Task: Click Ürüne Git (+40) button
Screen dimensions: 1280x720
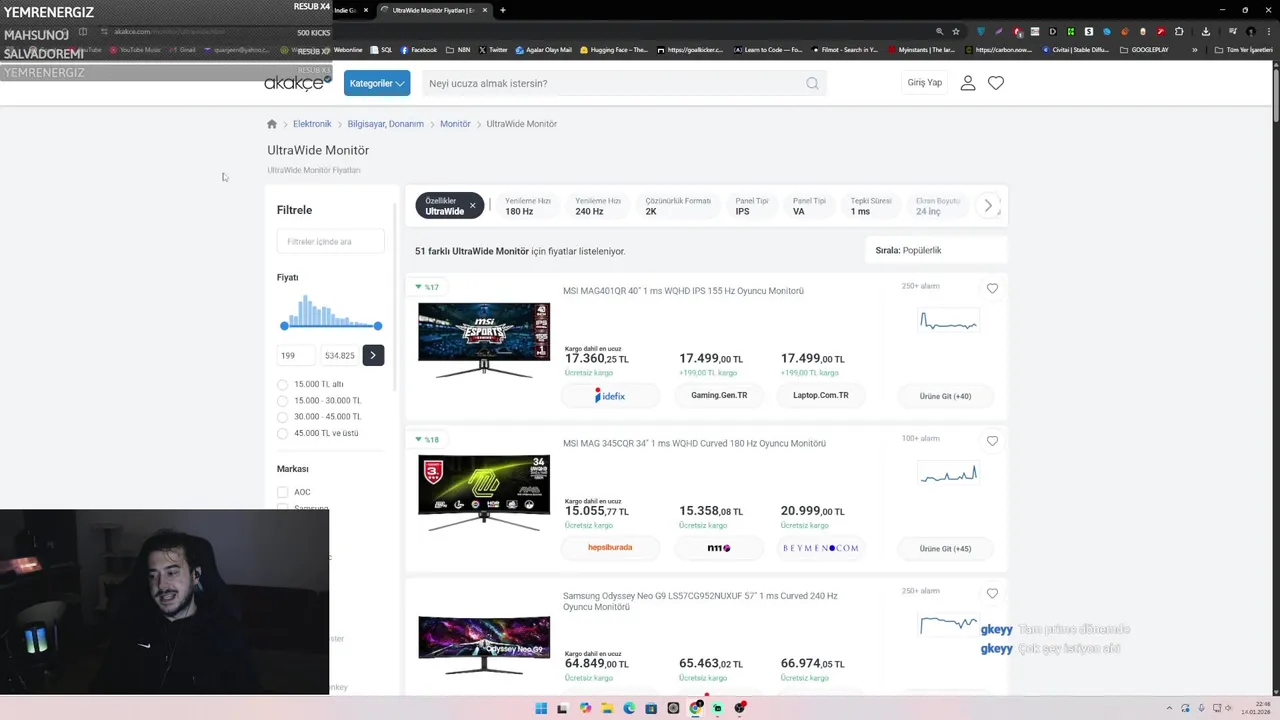Action: 945,396
